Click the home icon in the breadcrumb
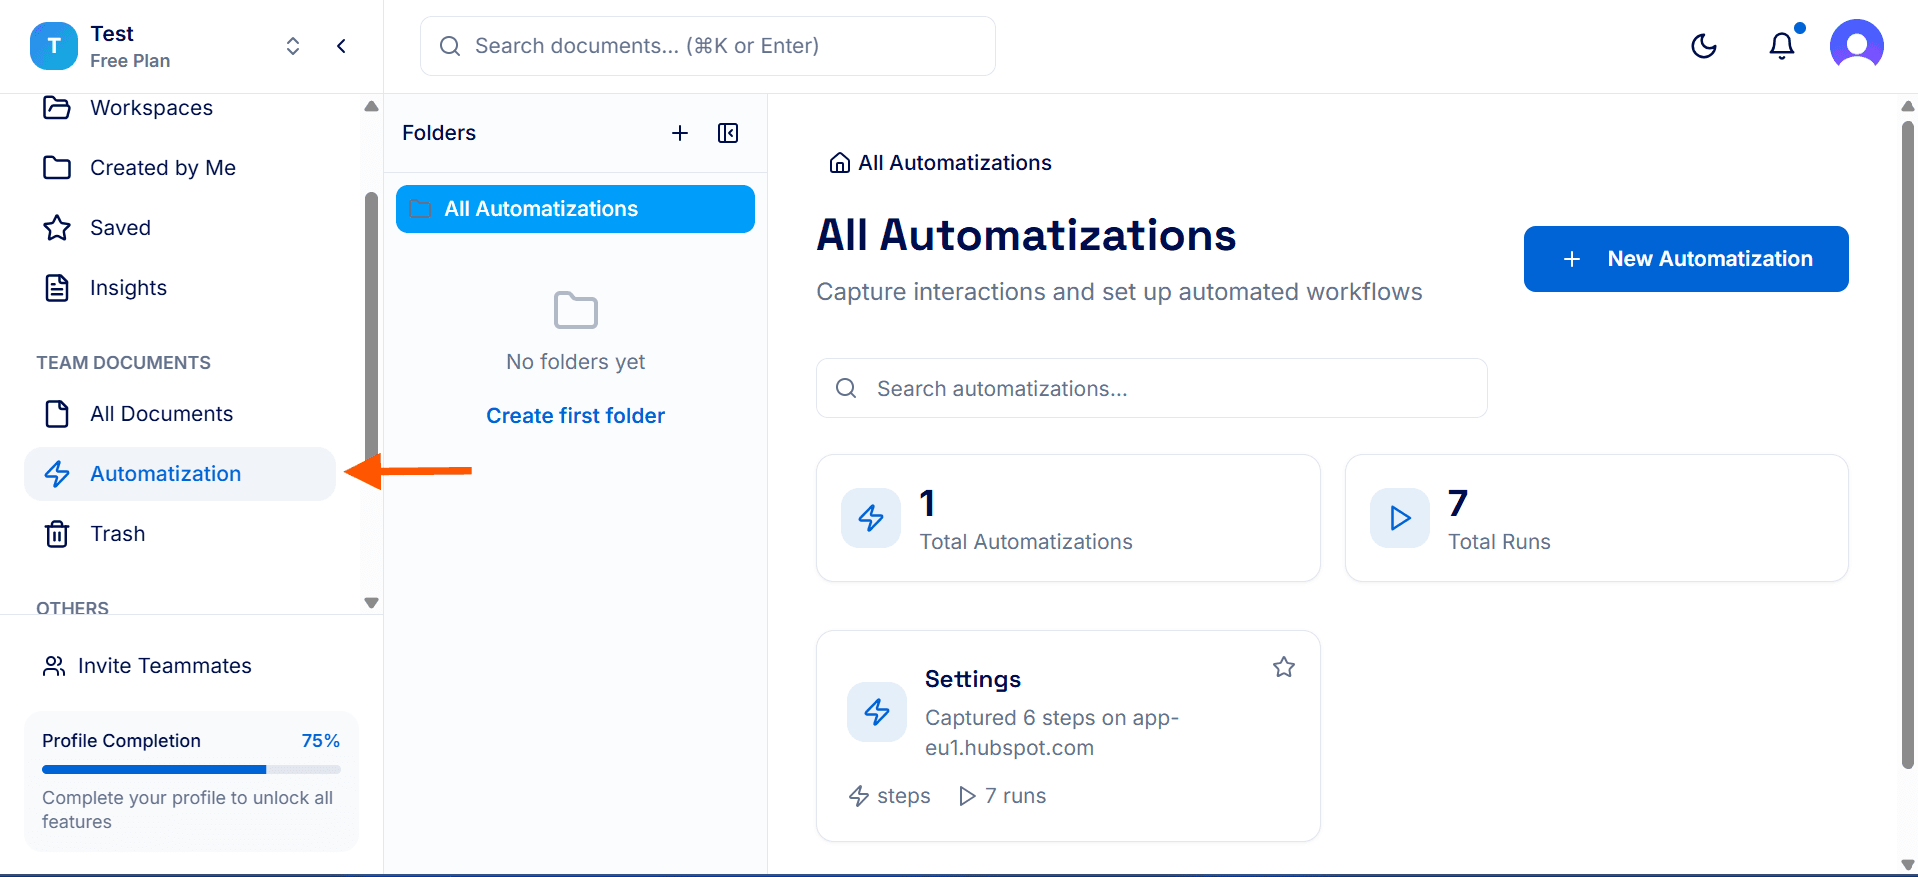 pyautogui.click(x=840, y=163)
